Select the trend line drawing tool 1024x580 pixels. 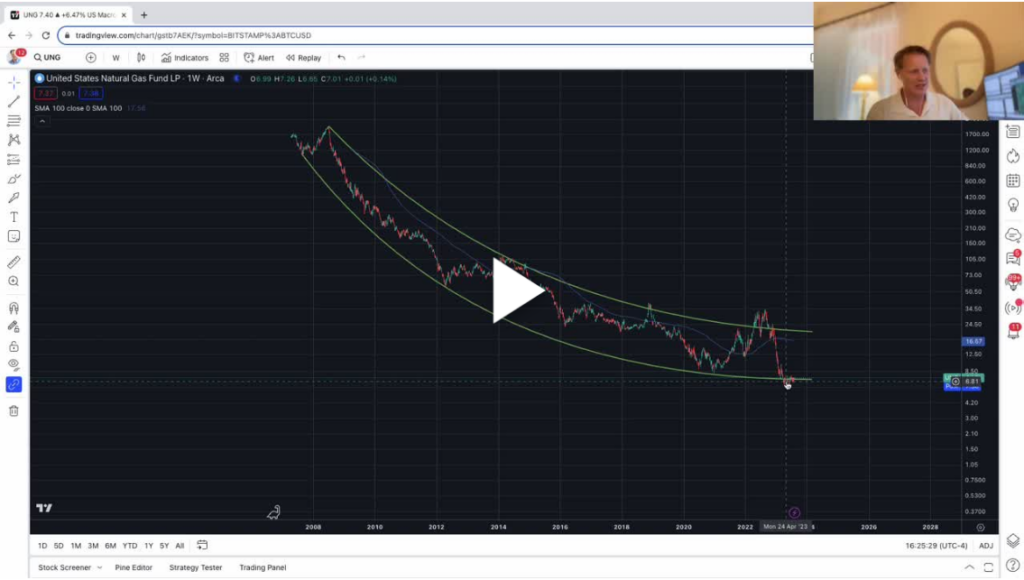point(14,101)
